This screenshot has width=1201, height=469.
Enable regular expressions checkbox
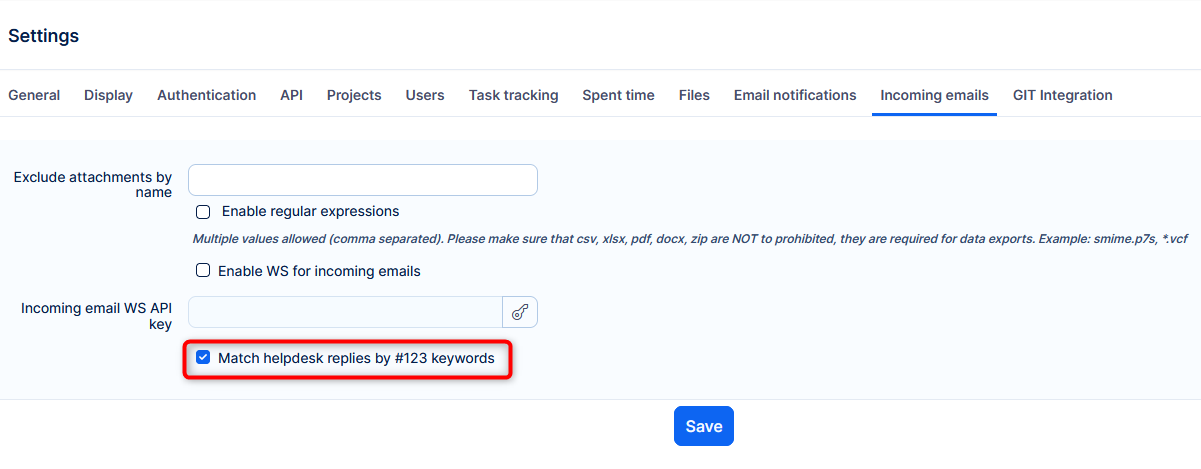(204, 212)
